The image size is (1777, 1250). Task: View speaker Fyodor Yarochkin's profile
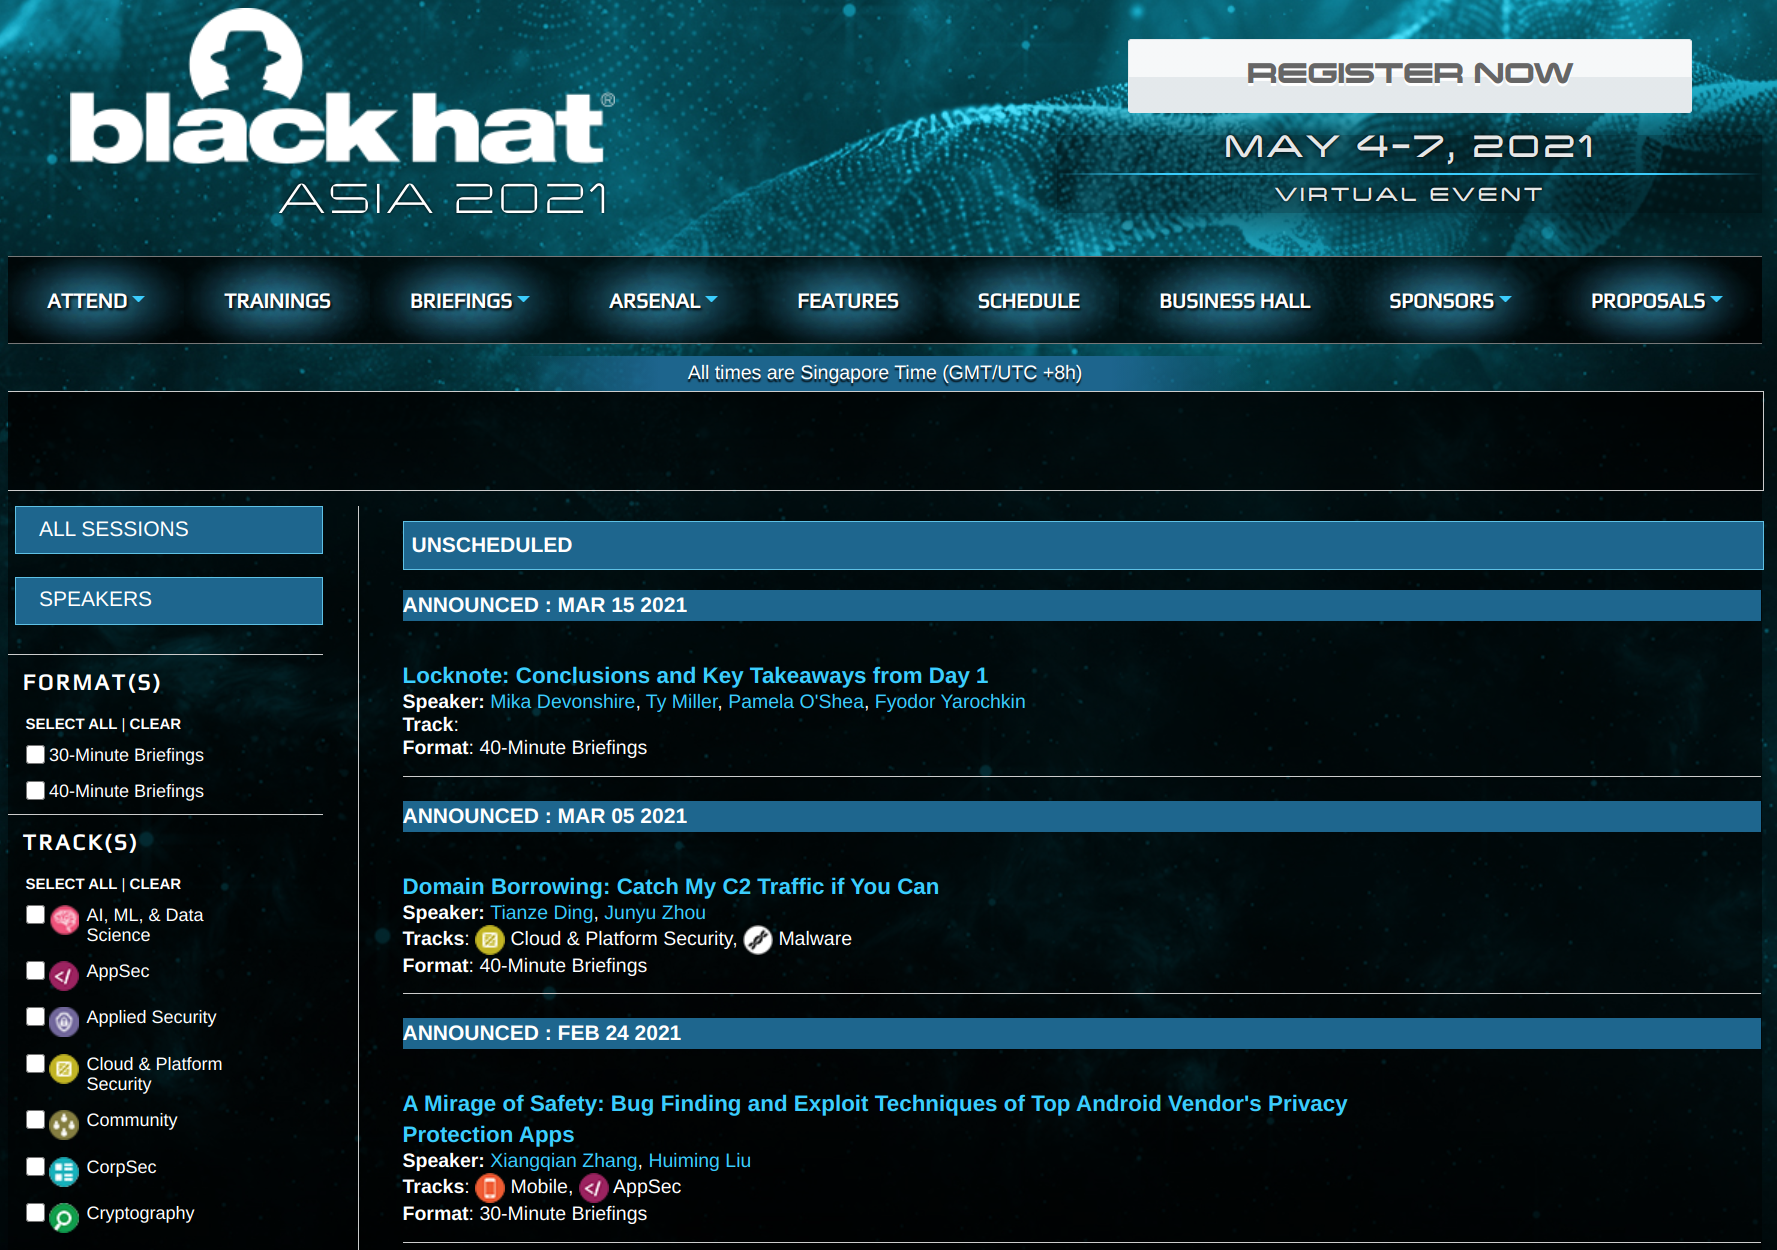coord(950,702)
